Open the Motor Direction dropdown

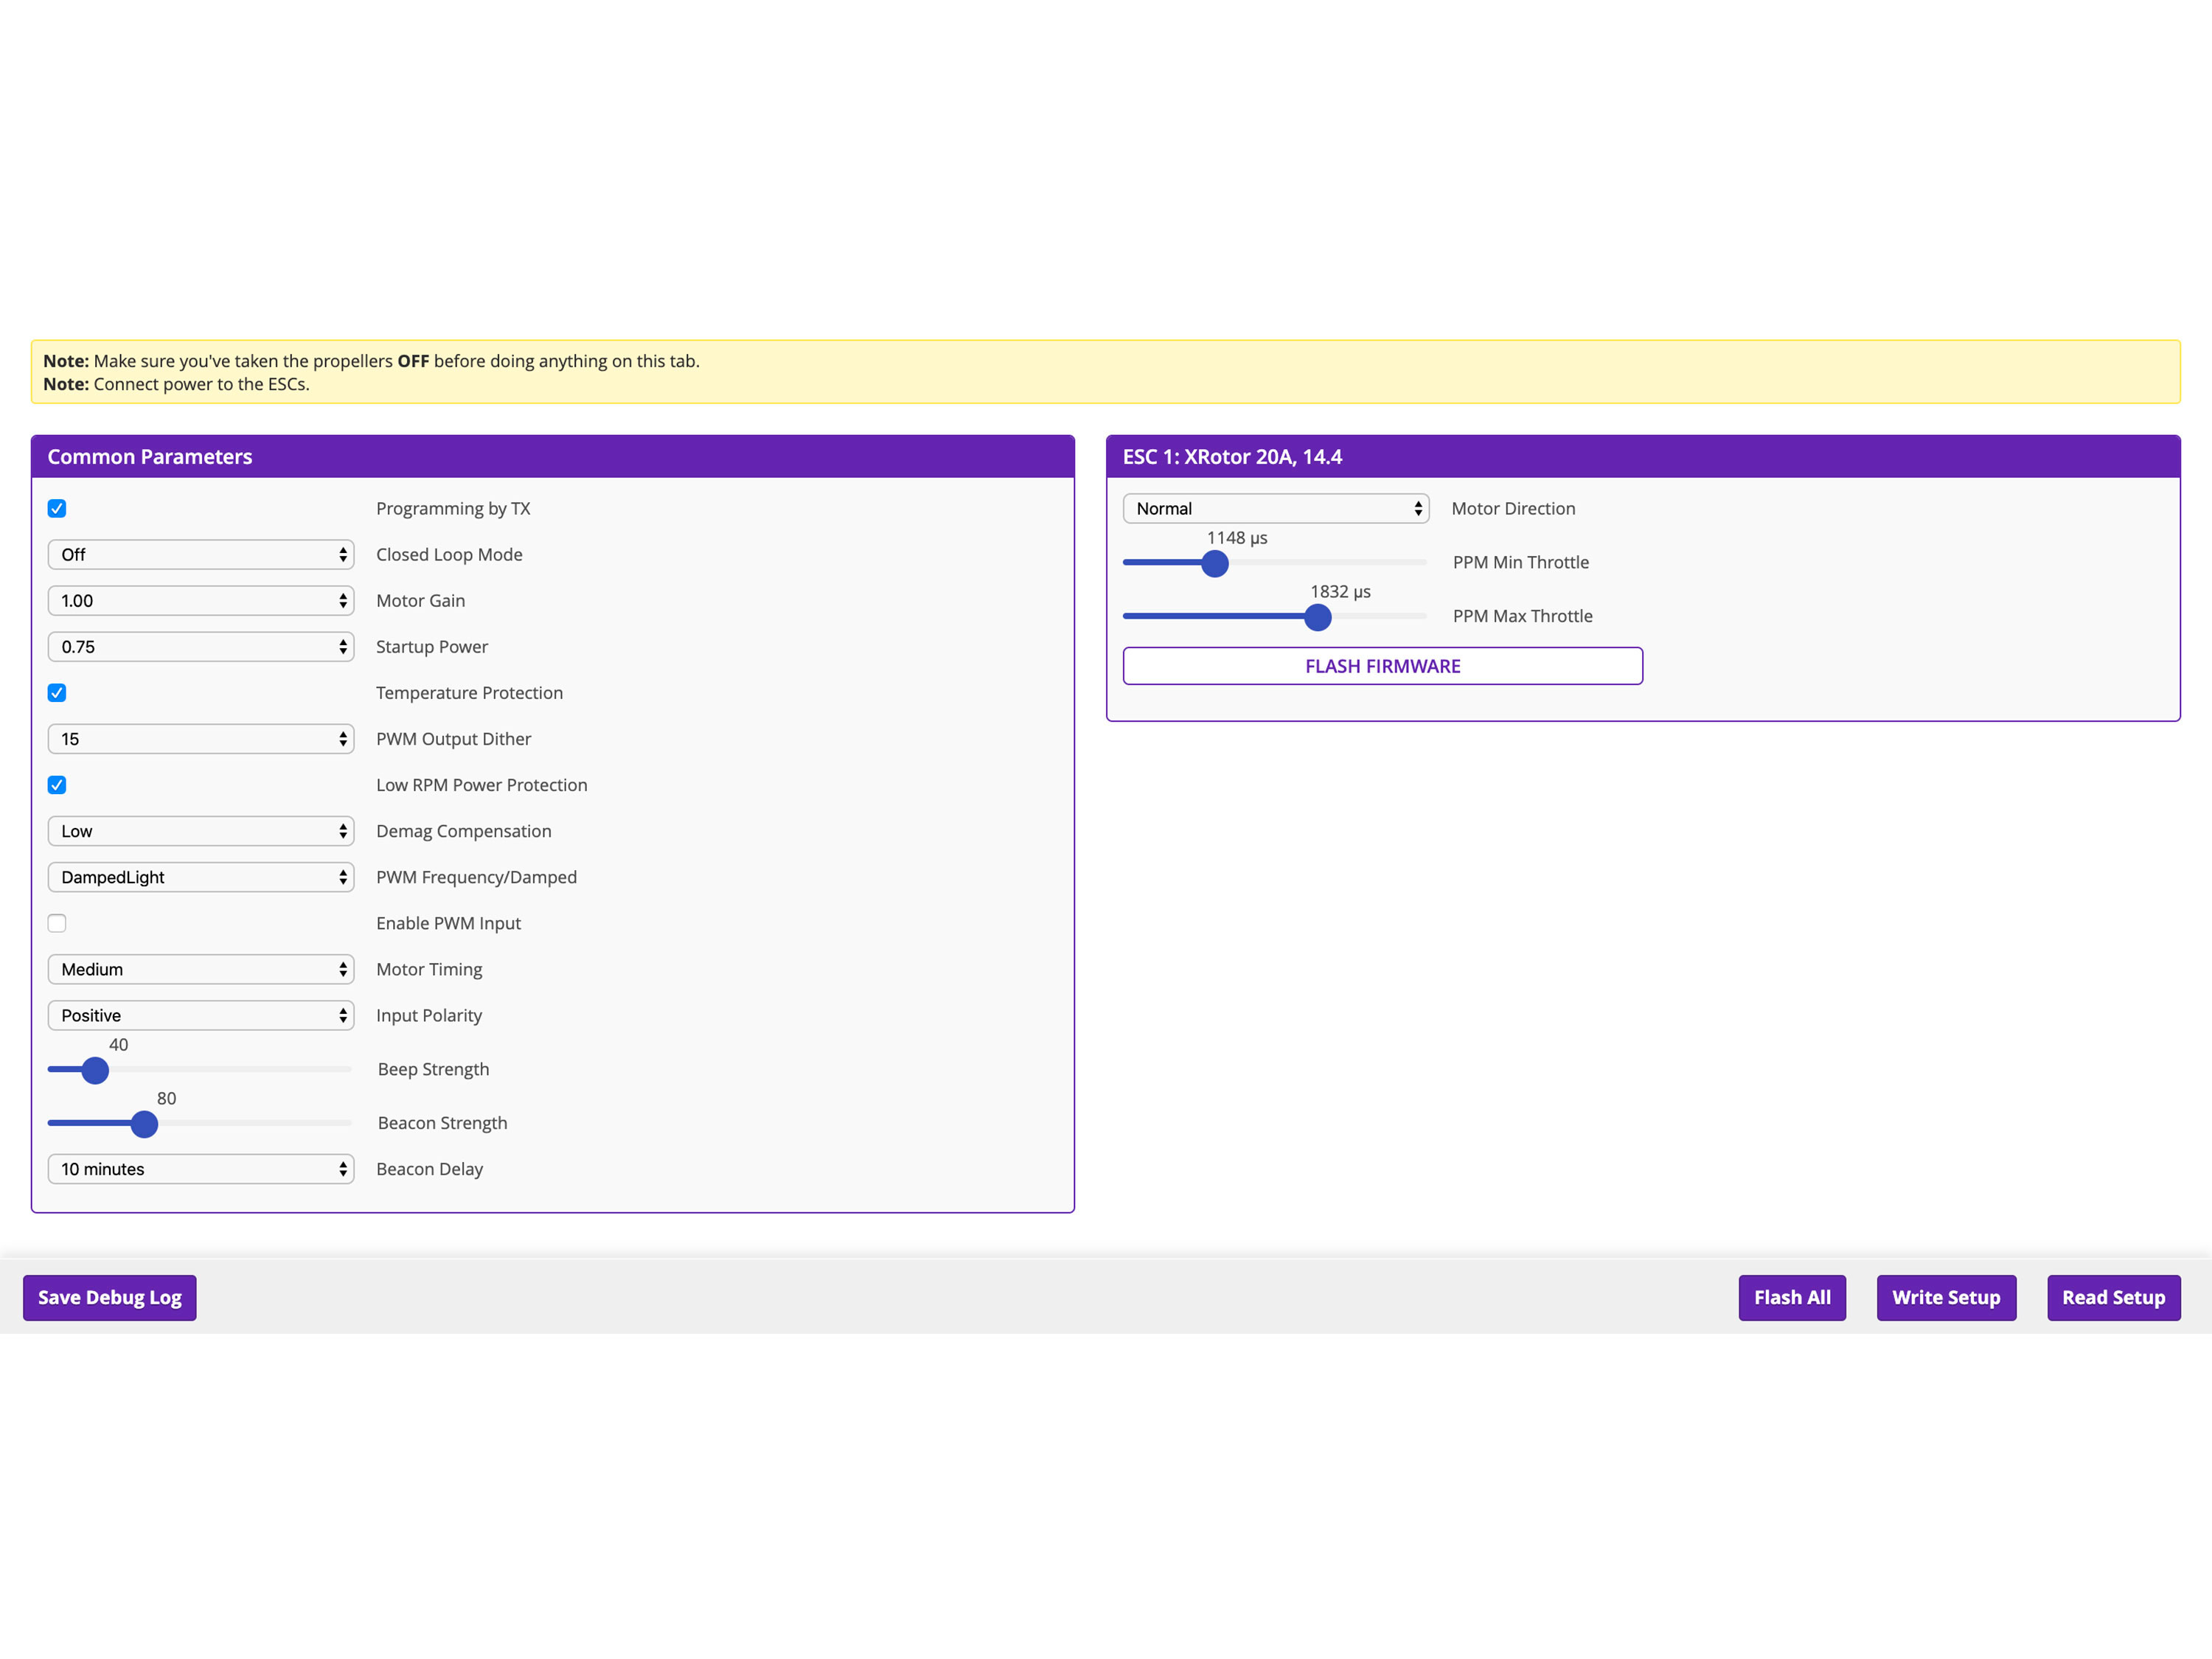point(1275,508)
